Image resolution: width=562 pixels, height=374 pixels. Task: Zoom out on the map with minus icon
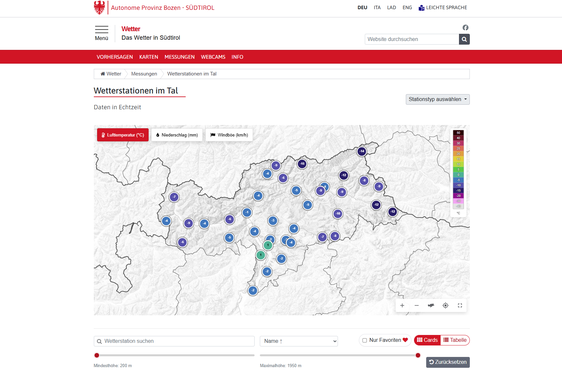[416, 306]
